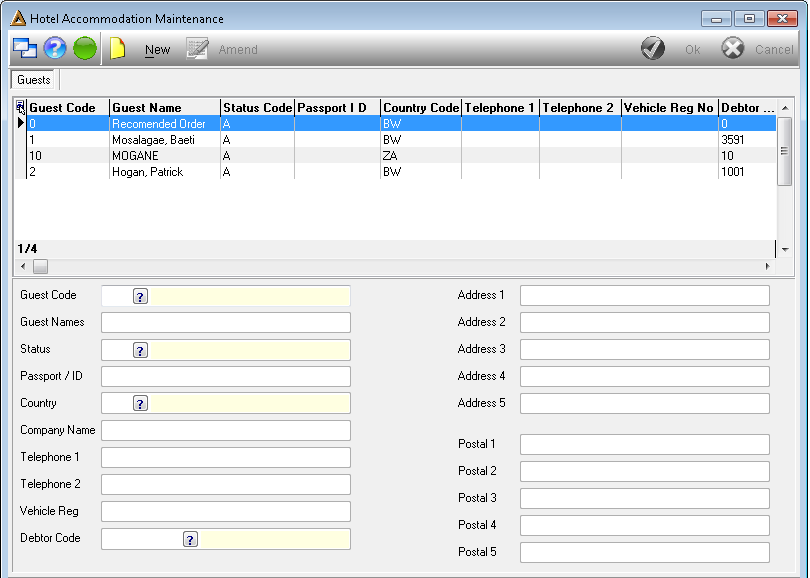Click the yellow New document icon
The image size is (810, 578).
(x=117, y=49)
